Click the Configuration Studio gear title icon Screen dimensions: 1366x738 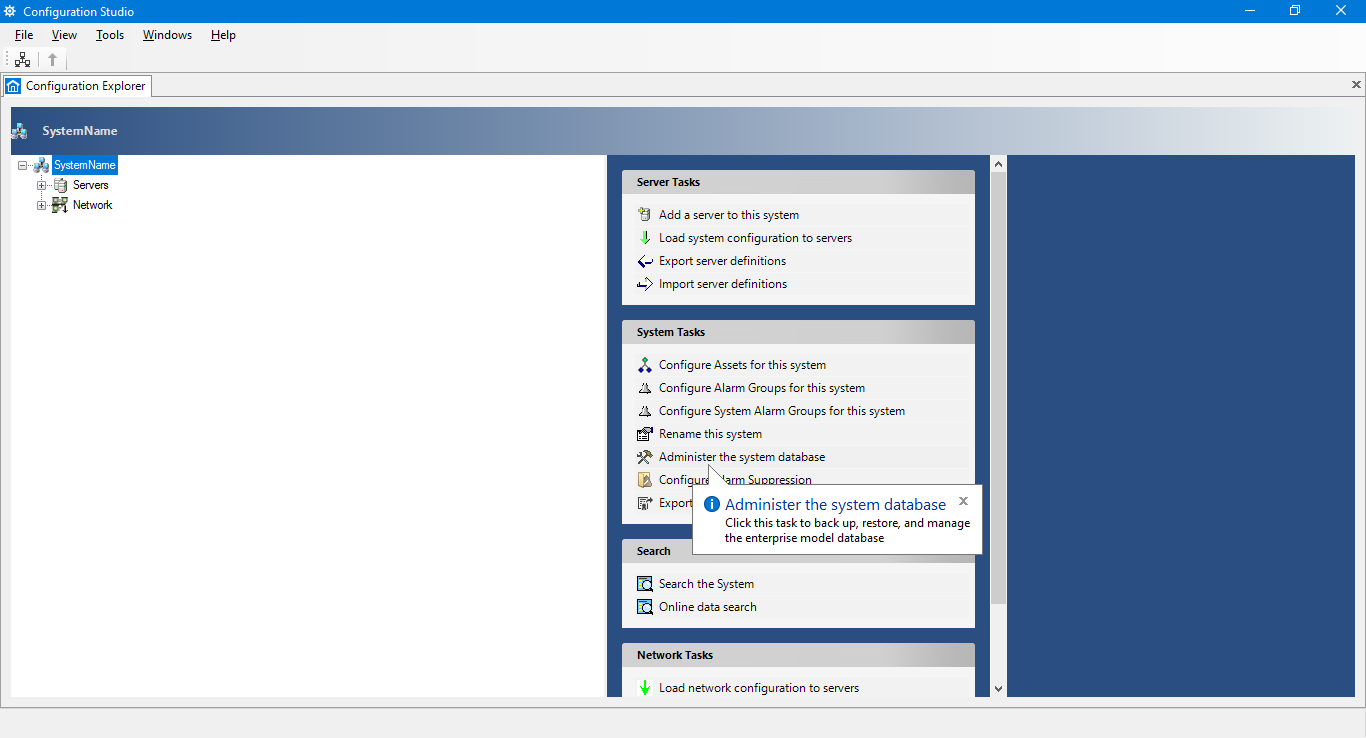click(10, 11)
